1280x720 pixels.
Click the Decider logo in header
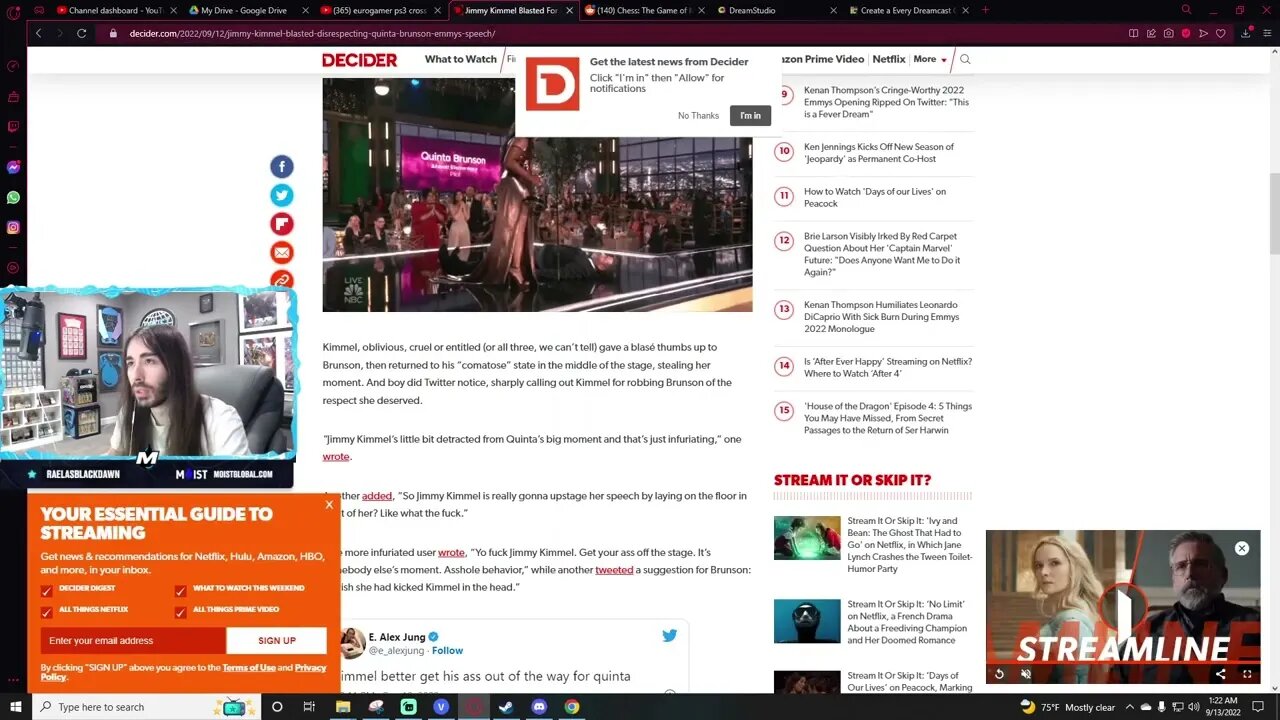[x=360, y=60]
